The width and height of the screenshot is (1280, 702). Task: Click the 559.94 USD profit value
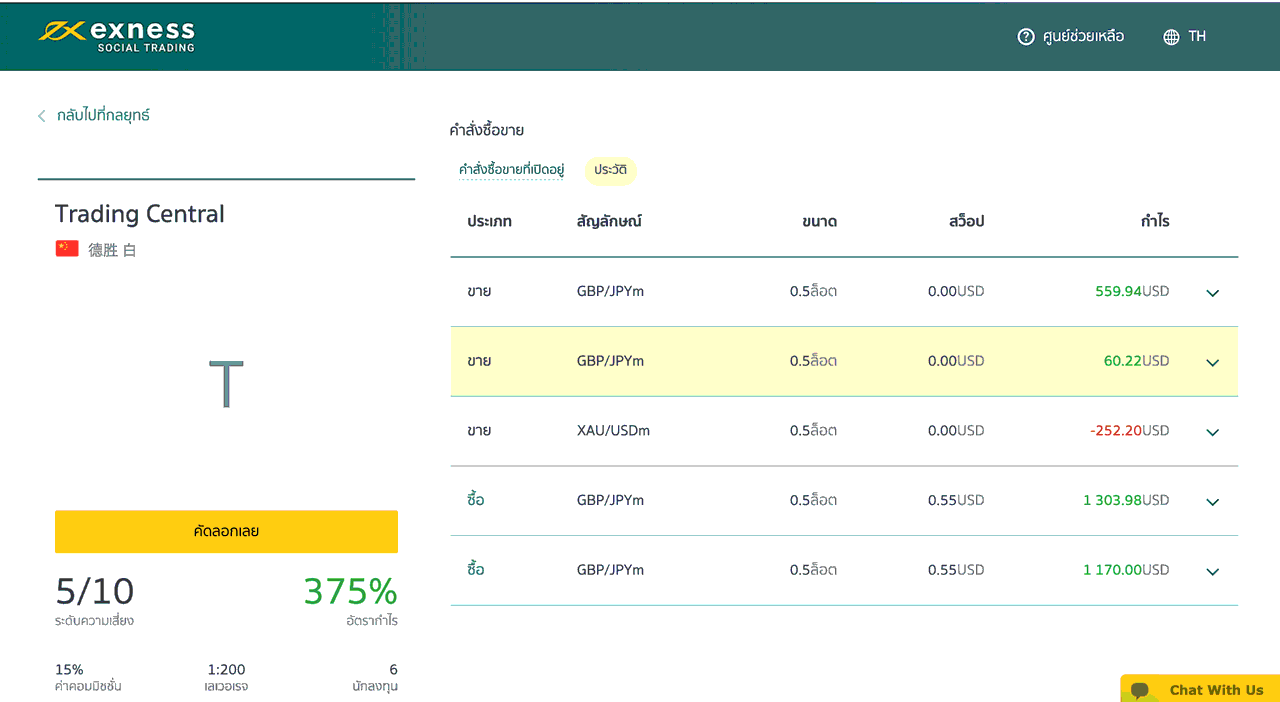point(1132,292)
